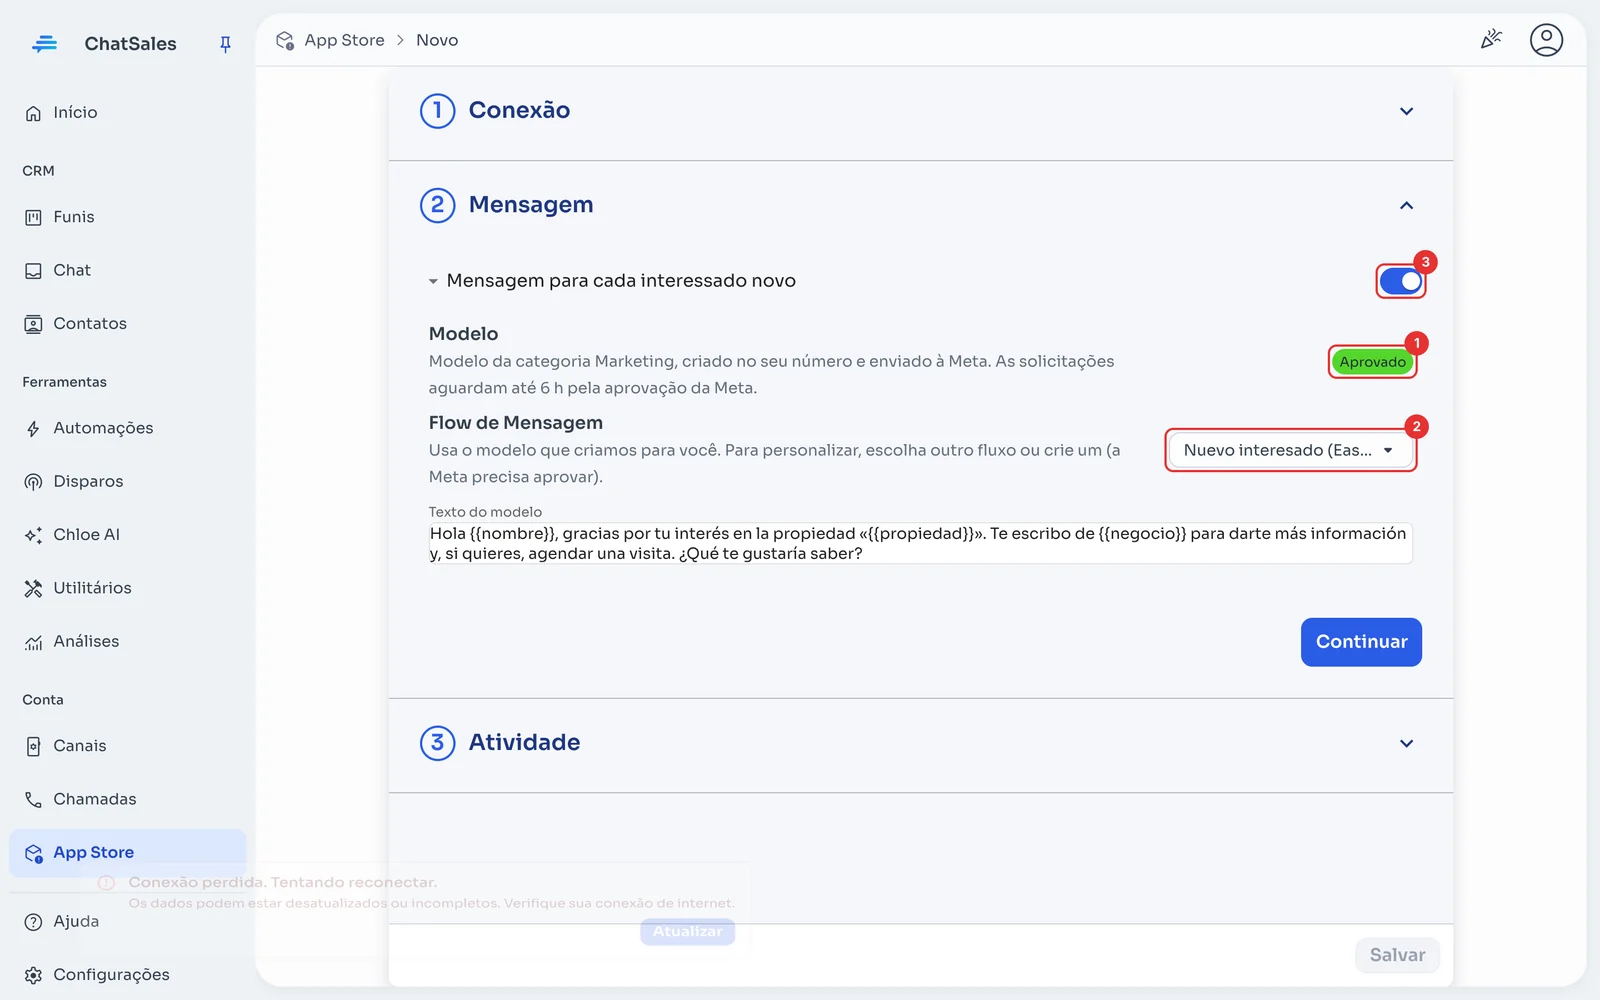
Task: Click the Mensagem step title
Action: (531, 204)
